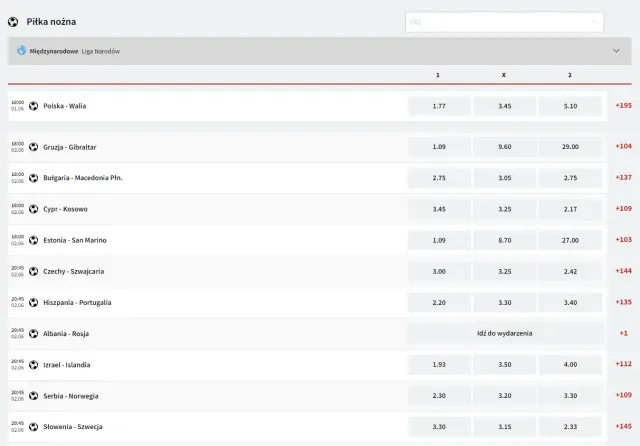Click the ball icon for Albania - Rosja

coord(33,333)
